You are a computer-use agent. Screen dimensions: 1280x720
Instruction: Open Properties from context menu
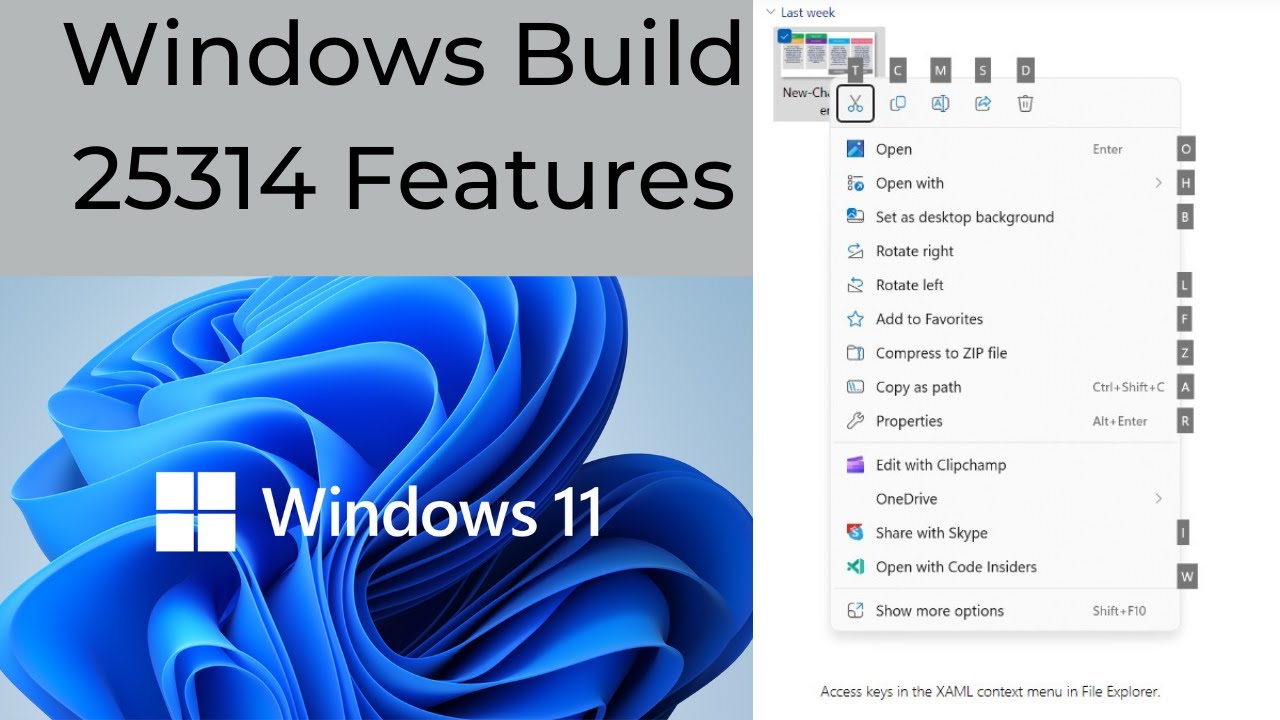click(x=1005, y=421)
